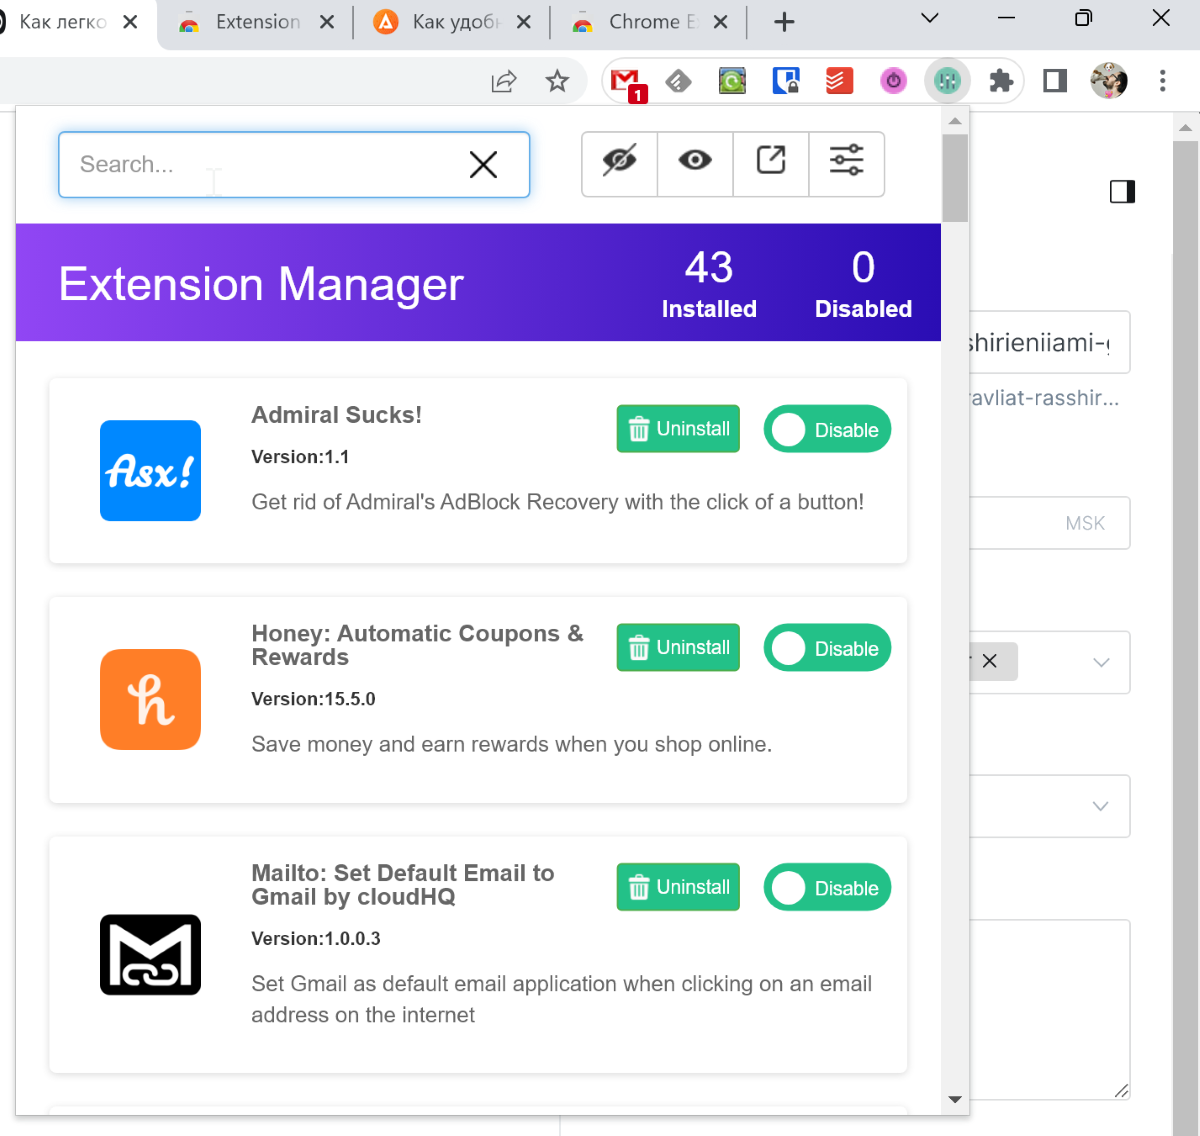Open the diamond-shaped extension in toolbar
This screenshot has height=1136, width=1200.
coord(679,81)
